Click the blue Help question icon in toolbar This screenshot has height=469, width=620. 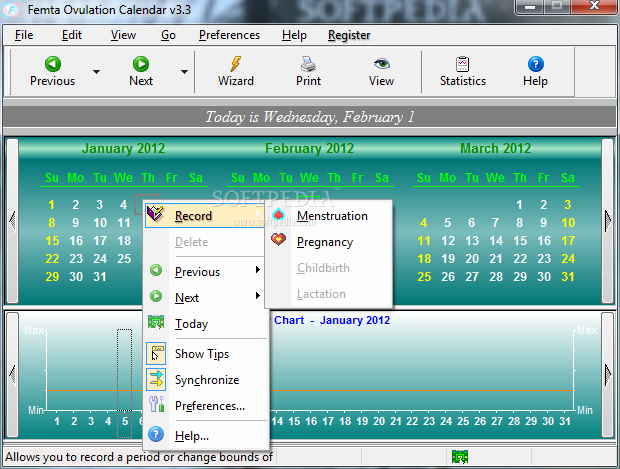point(535,64)
